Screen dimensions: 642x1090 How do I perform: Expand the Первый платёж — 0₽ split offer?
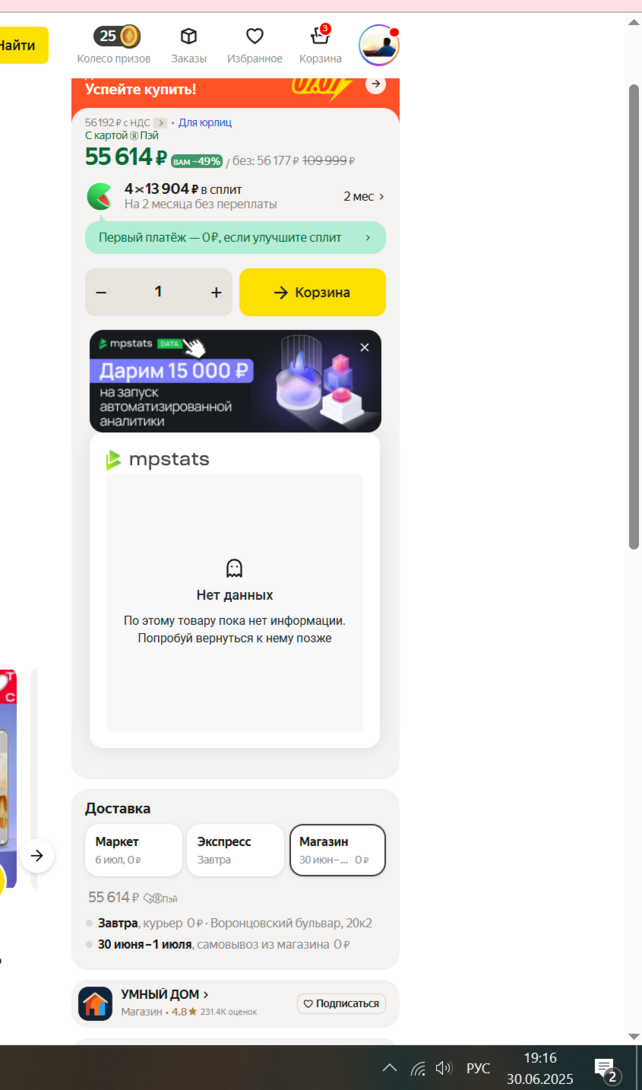(236, 238)
